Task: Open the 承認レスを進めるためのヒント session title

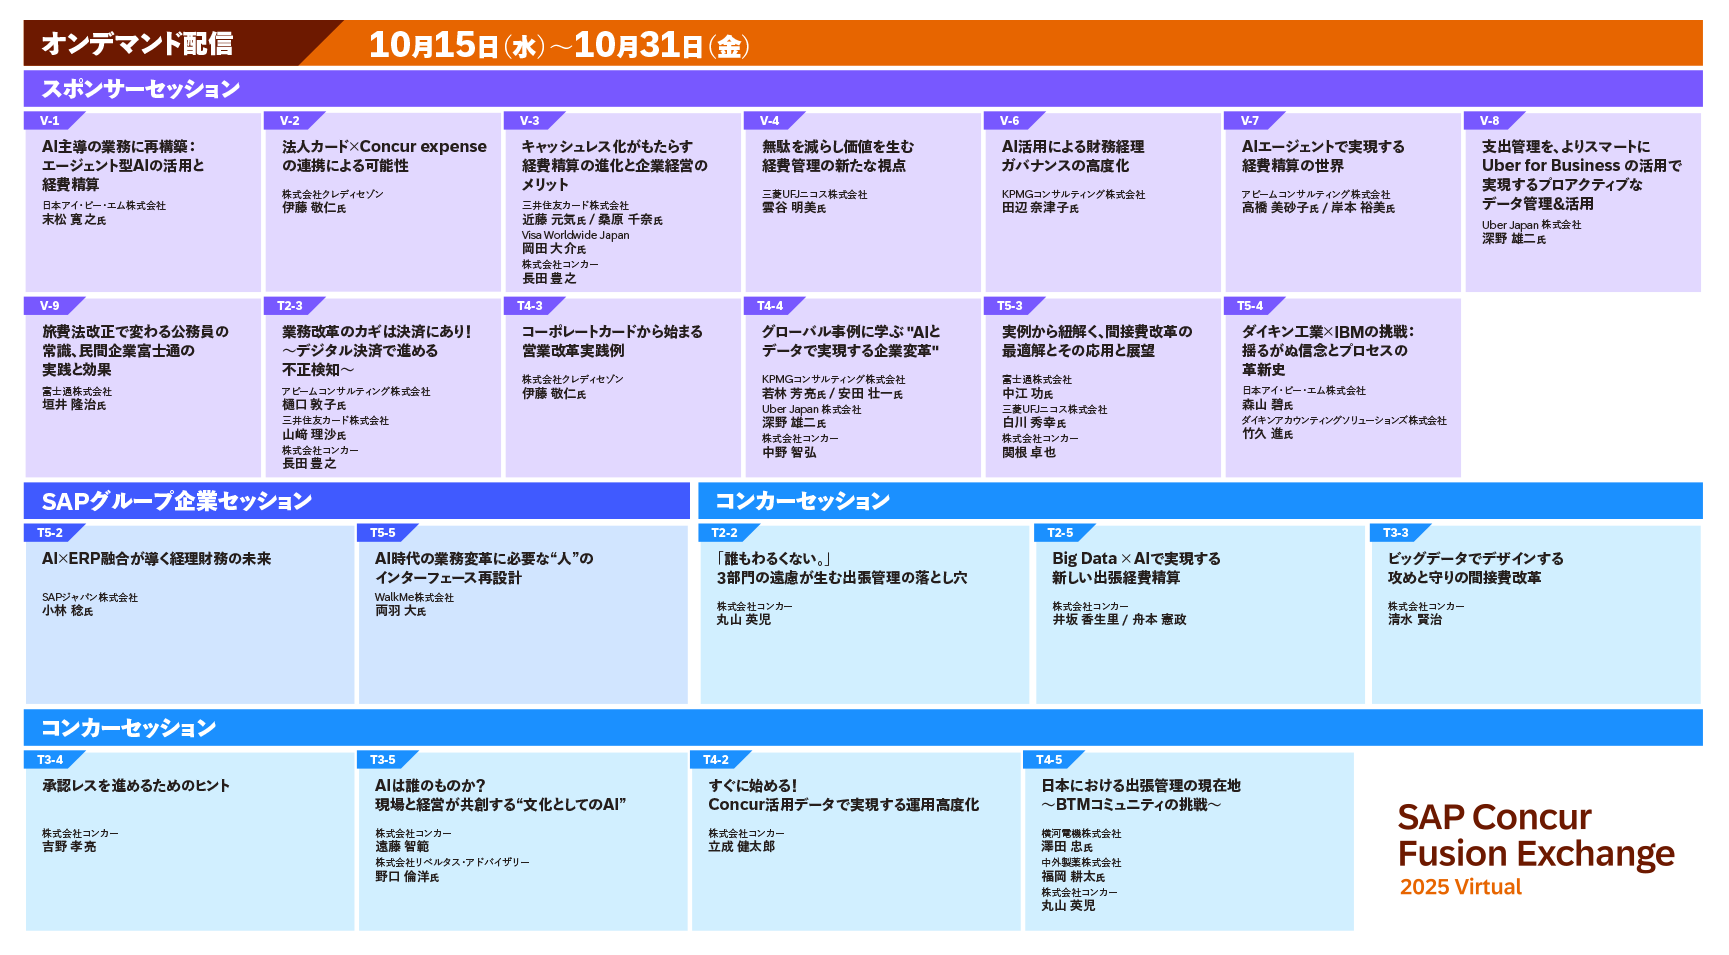Action: (136, 786)
